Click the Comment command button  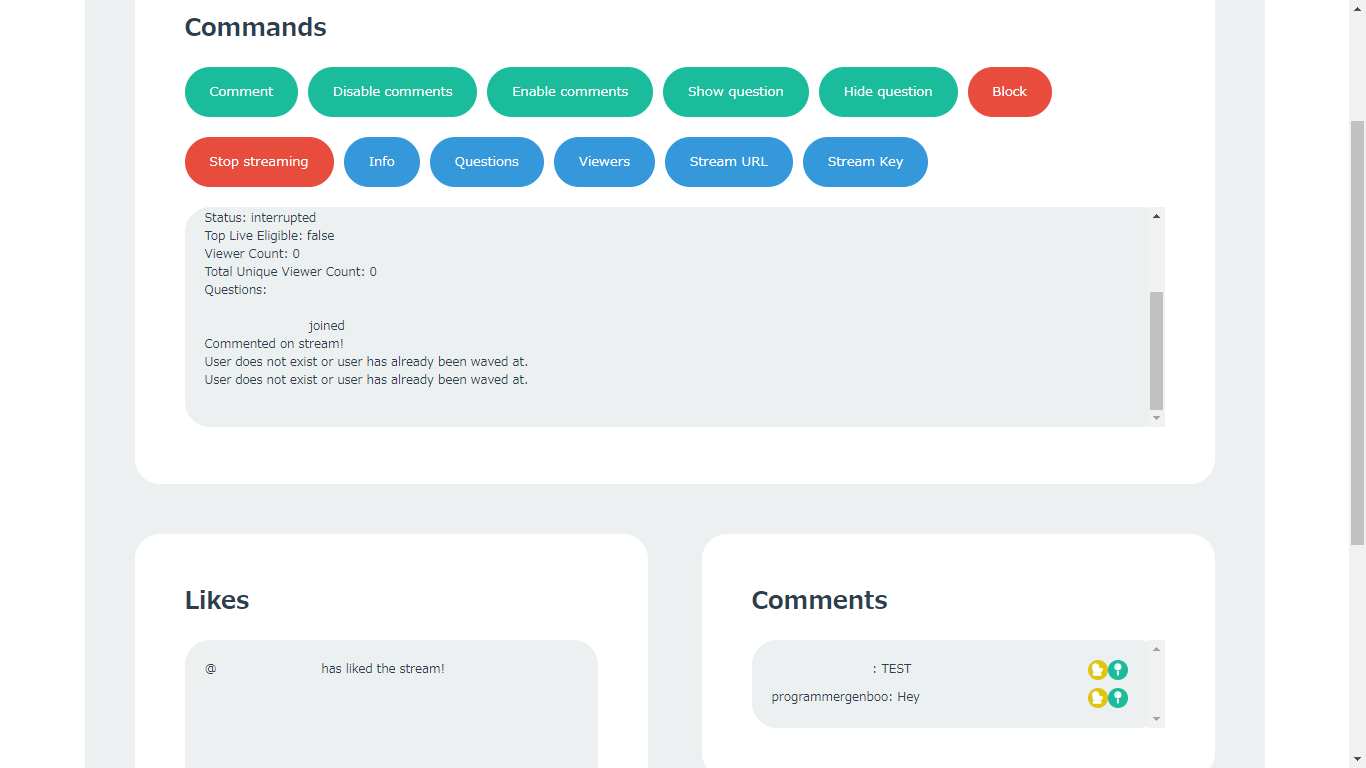click(x=241, y=92)
